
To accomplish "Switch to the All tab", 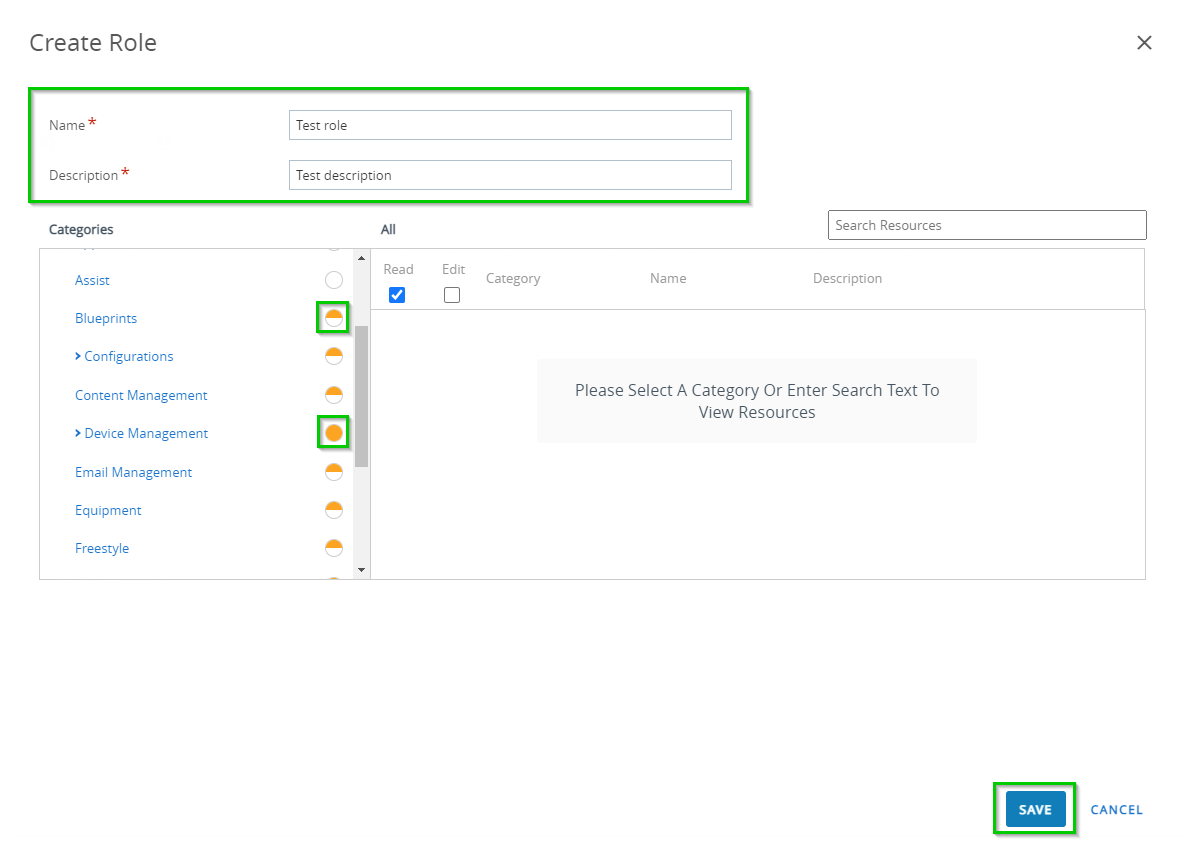I will click(x=388, y=229).
